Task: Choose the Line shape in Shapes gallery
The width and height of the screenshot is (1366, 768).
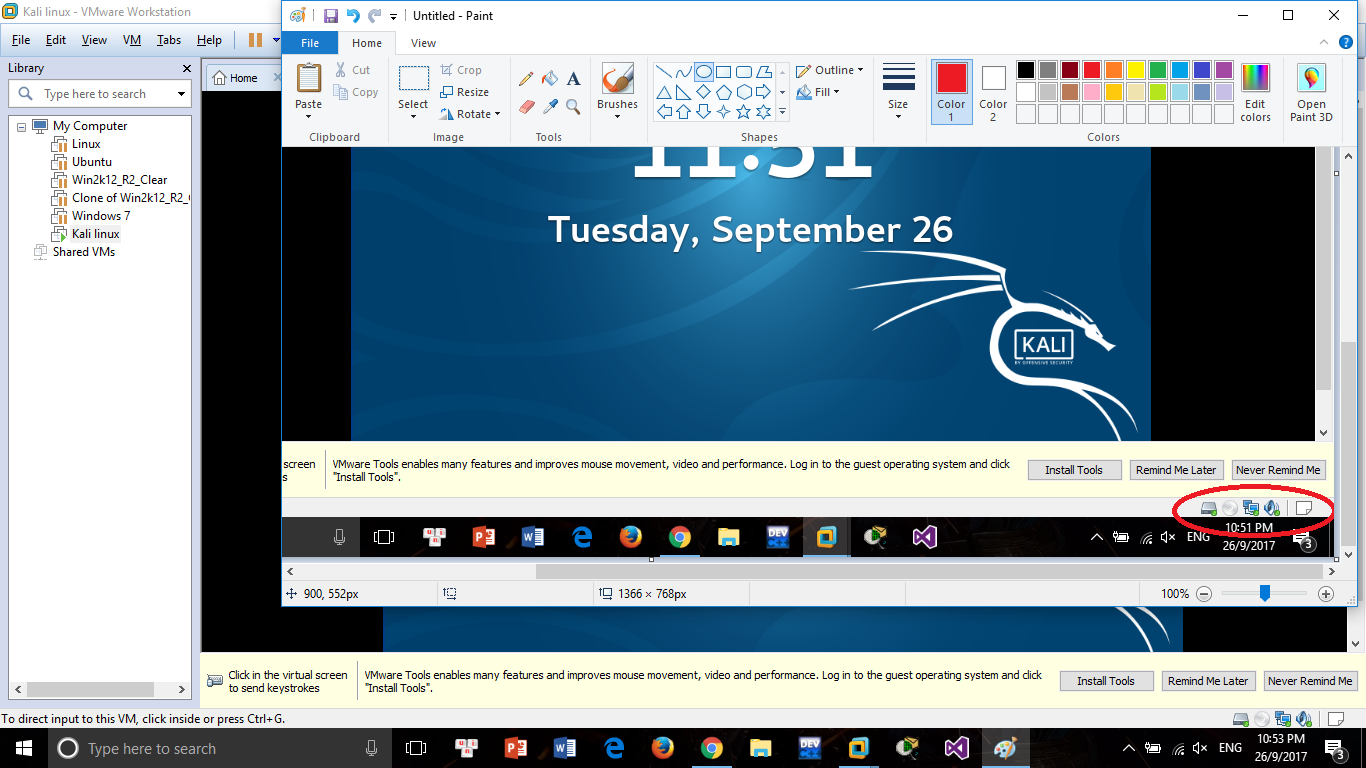Action: tap(663, 72)
